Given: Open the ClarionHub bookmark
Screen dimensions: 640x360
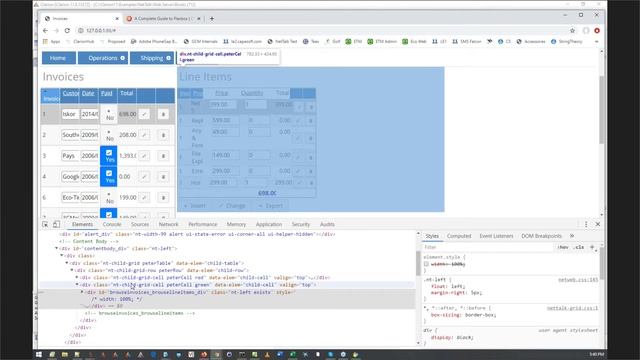Looking at the screenshot, I should pos(80,41).
